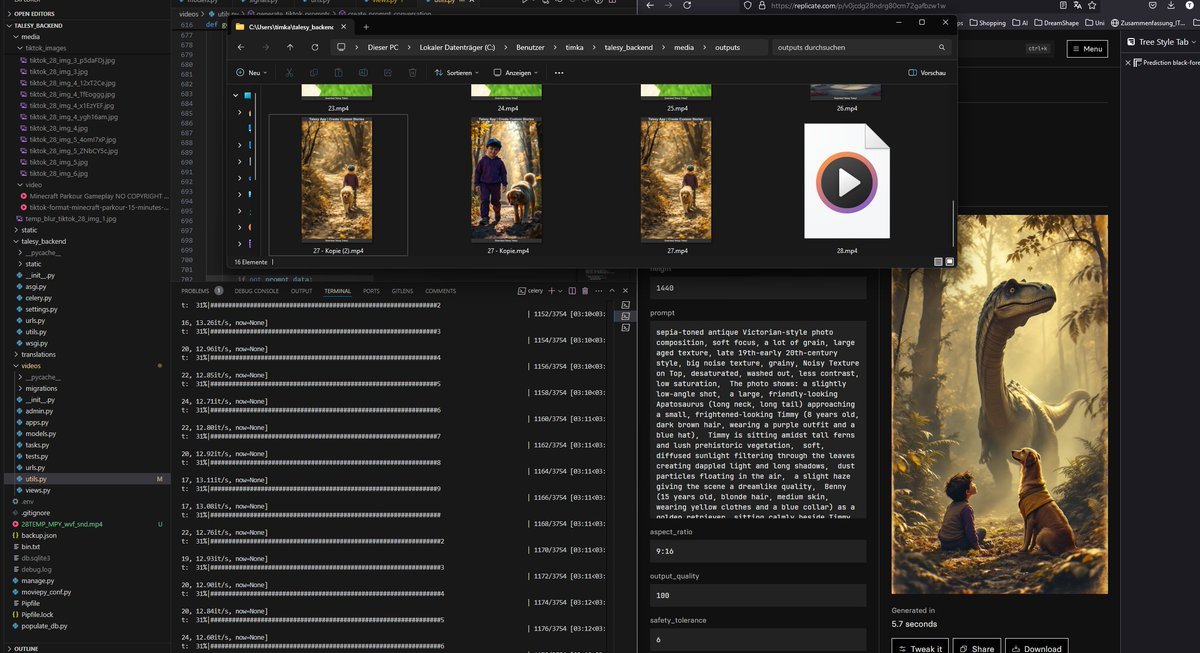Switch Explorer to large thumbnails view
This screenshot has height=653, width=1200.
tap(949, 262)
